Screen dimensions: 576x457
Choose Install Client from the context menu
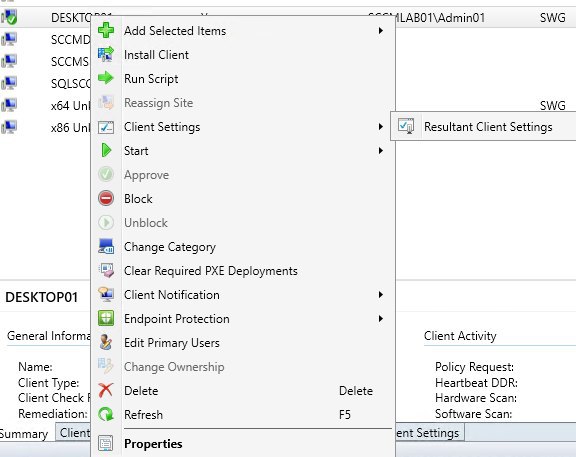pos(242,55)
